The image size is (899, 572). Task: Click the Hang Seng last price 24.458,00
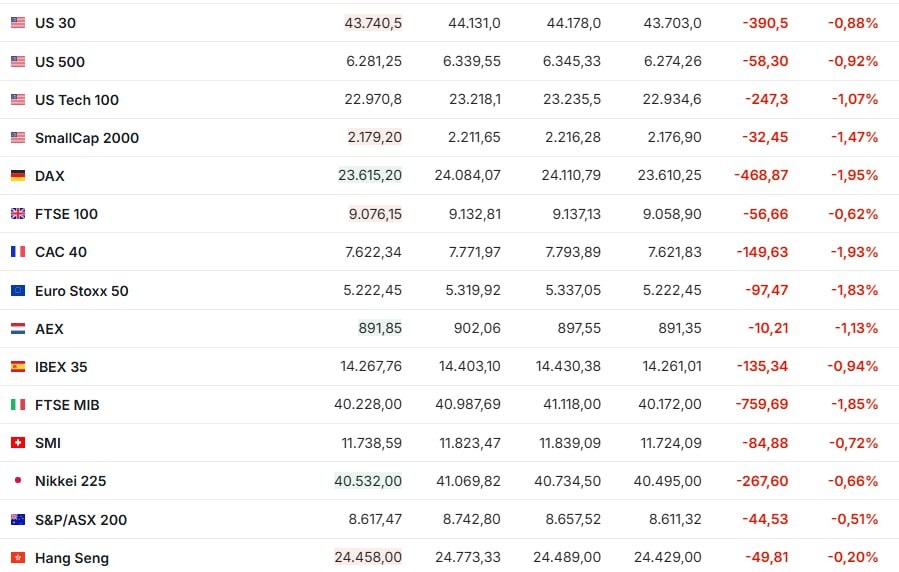pos(368,557)
